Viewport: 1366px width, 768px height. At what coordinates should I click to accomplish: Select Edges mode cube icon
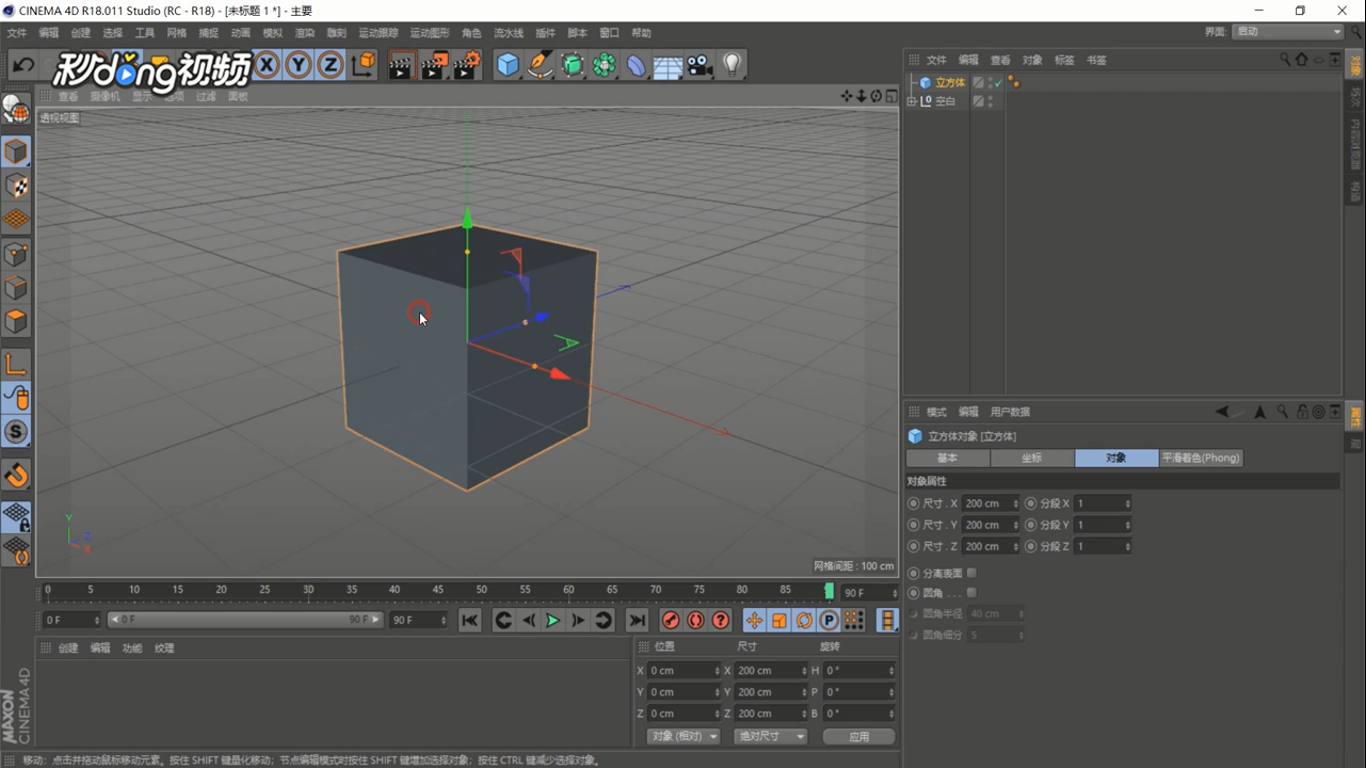tap(16, 288)
